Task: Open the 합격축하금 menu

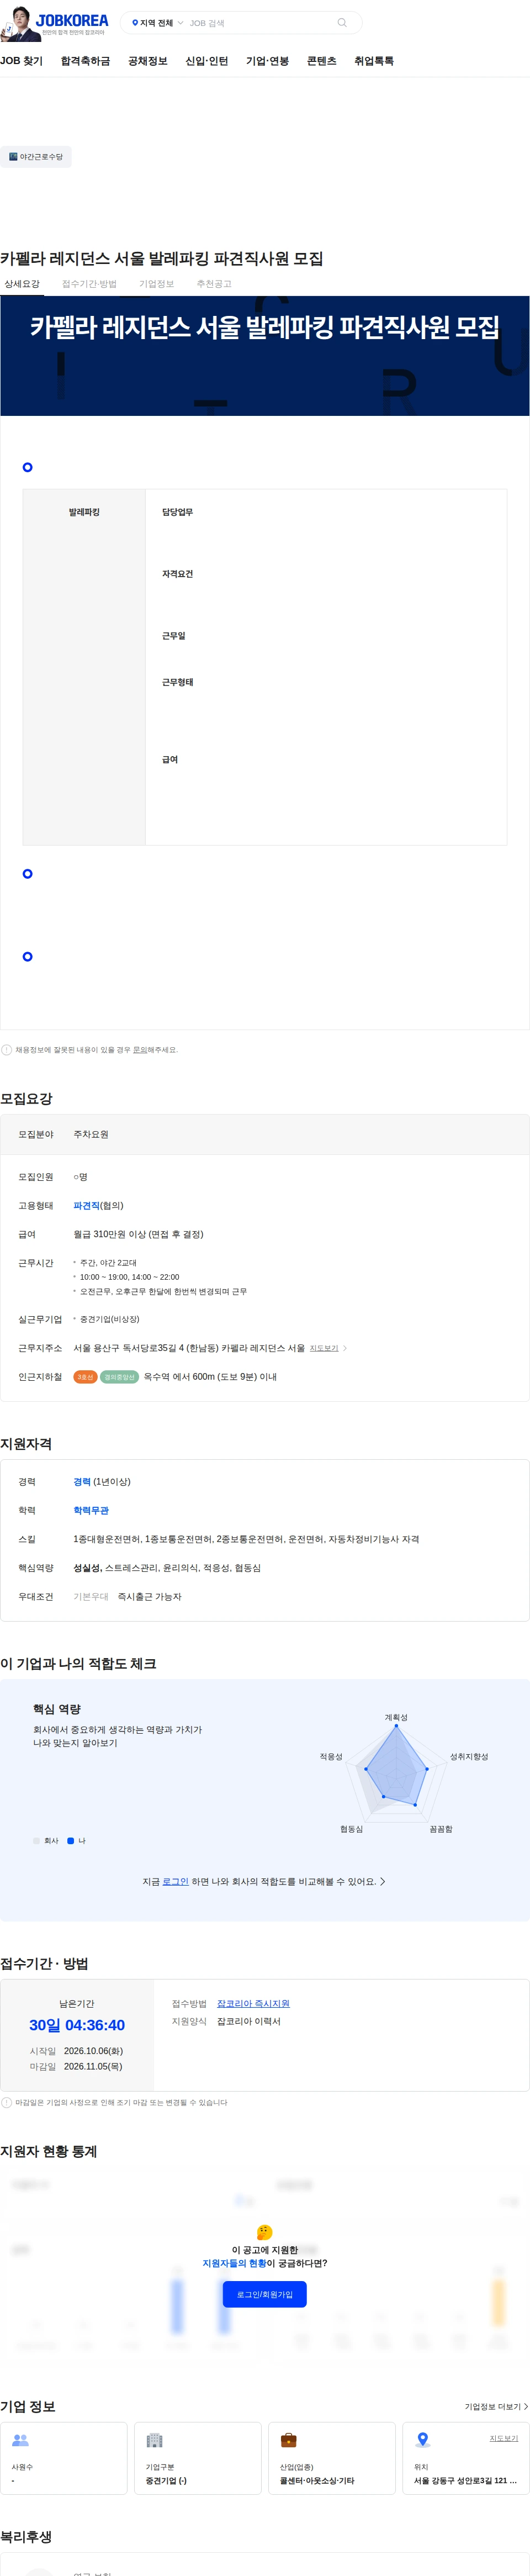Action: tap(85, 61)
